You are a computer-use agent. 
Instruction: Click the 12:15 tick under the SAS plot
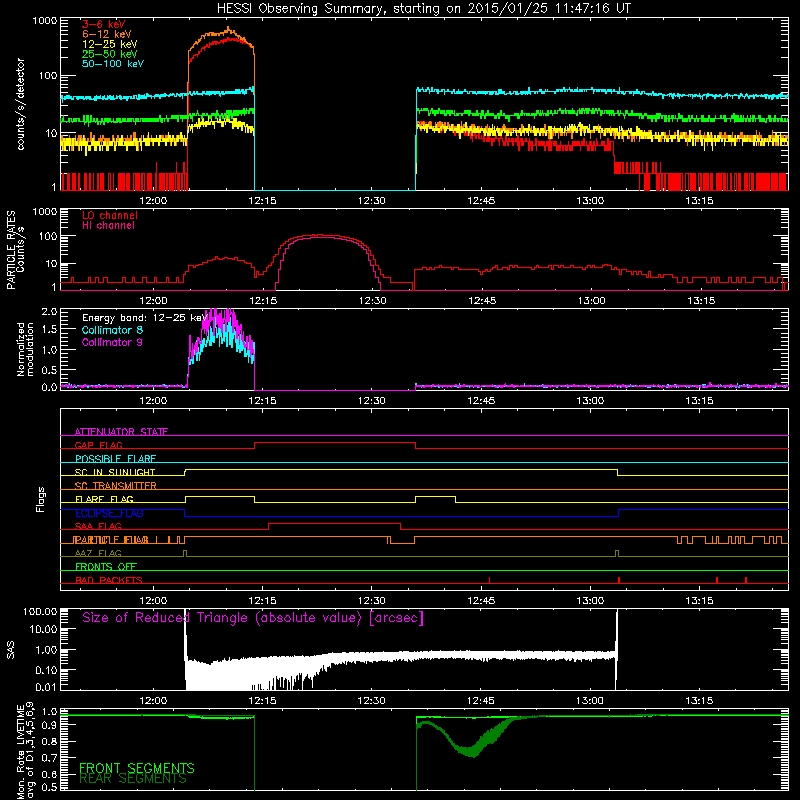coord(262,701)
